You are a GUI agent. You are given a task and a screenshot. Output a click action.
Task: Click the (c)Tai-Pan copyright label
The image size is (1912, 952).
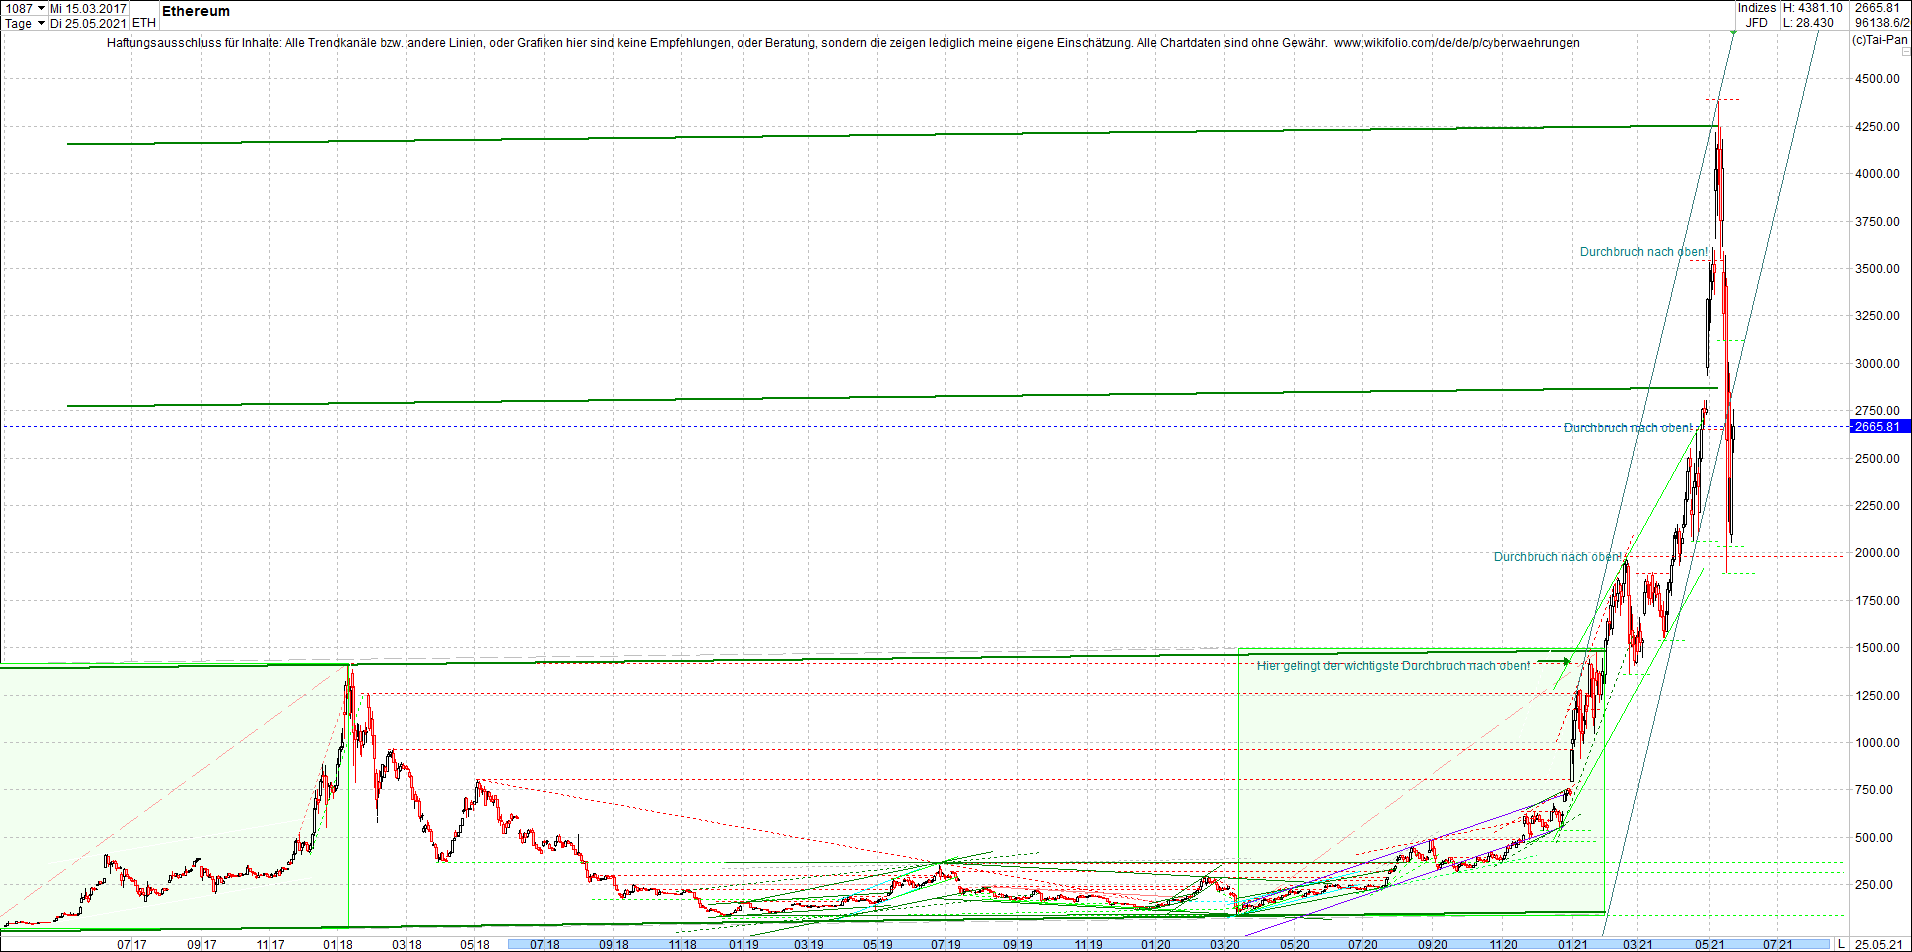[1879, 41]
